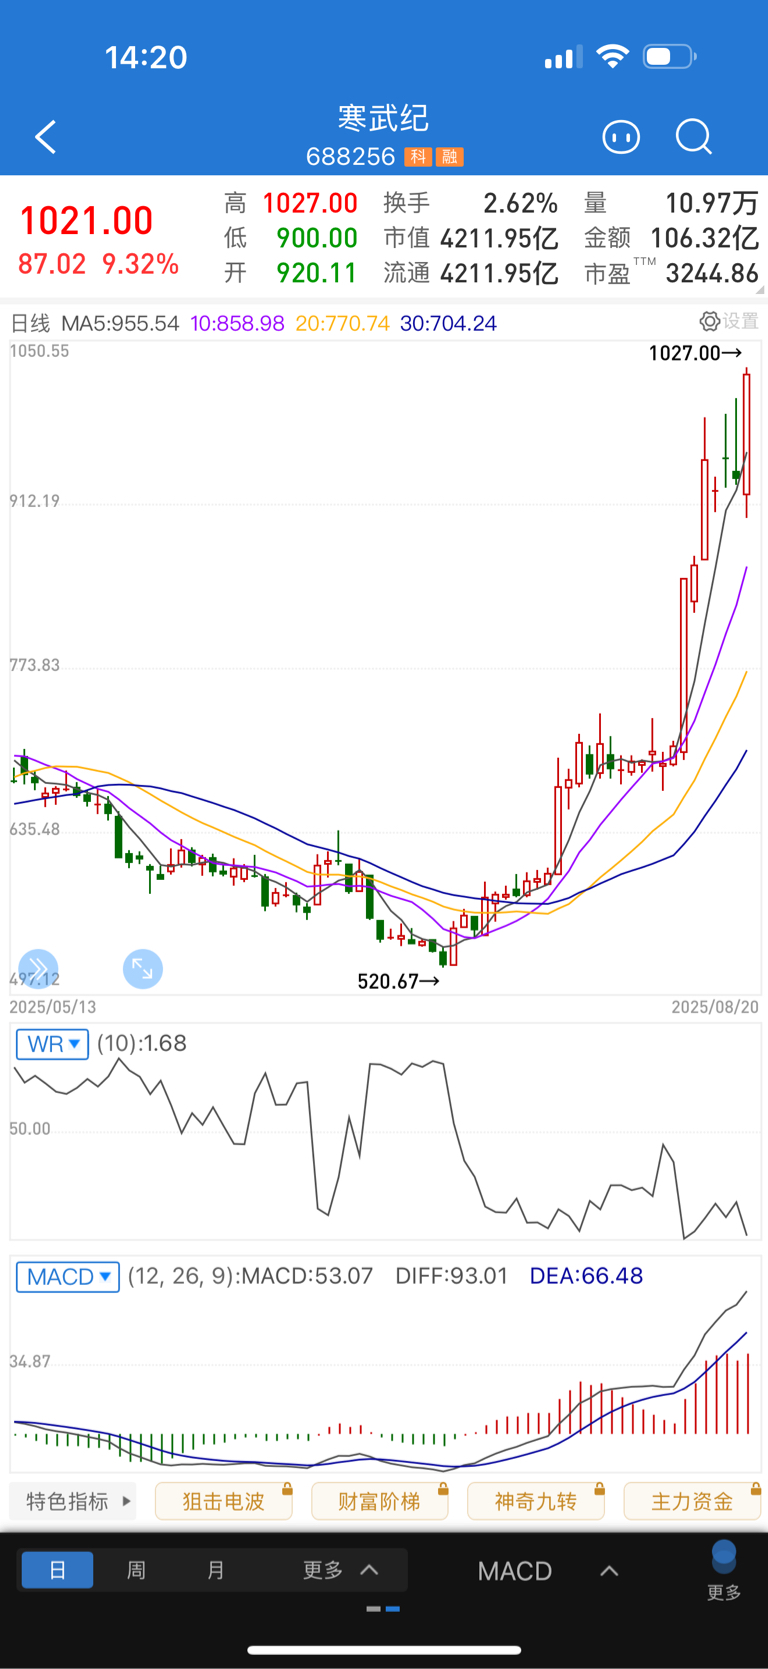Switch to the 周 weekly chart tab
Image resolution: width=768 pixels, height=1669 pixels.
pyautogui.click(x=136, y=1570)
